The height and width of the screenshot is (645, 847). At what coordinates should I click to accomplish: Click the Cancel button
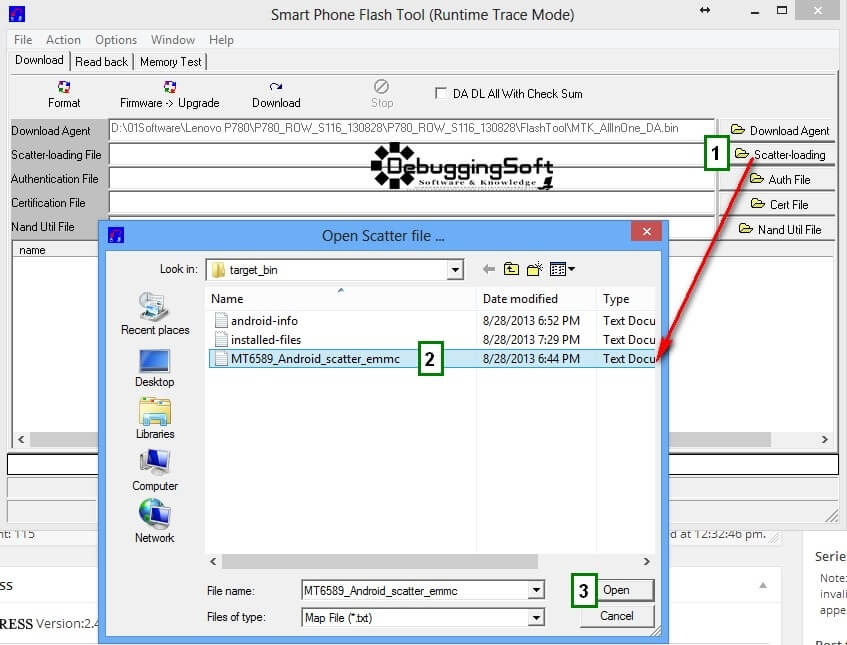(x=616, y=616)
